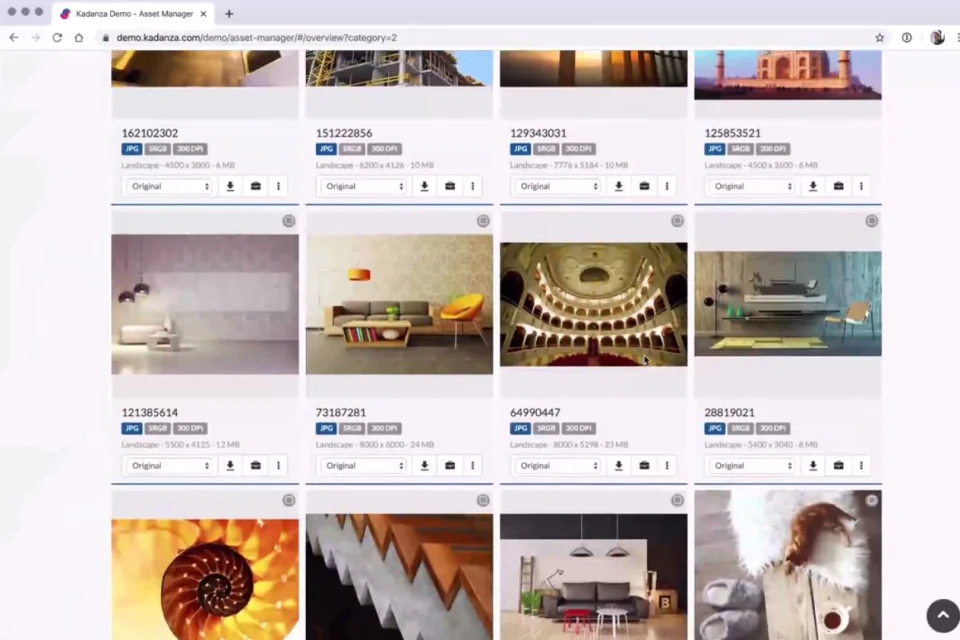Open format dropdown for asset 129343031
This screenshot has width=960, height=640.
tap(558, 186)
